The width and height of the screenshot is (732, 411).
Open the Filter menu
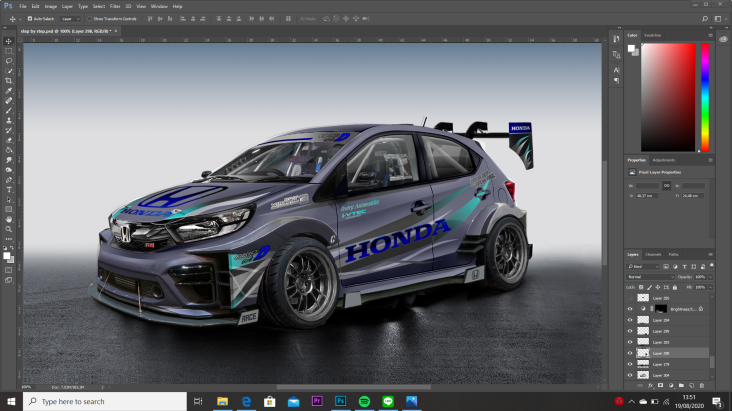point(115,7)
